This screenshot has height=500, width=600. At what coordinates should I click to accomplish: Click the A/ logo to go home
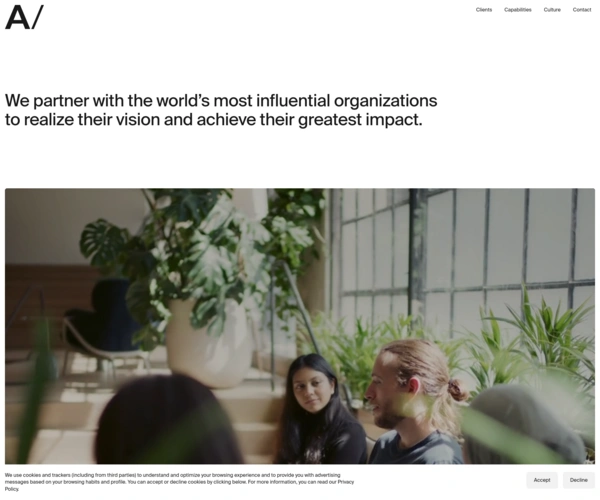coord(24,18)
